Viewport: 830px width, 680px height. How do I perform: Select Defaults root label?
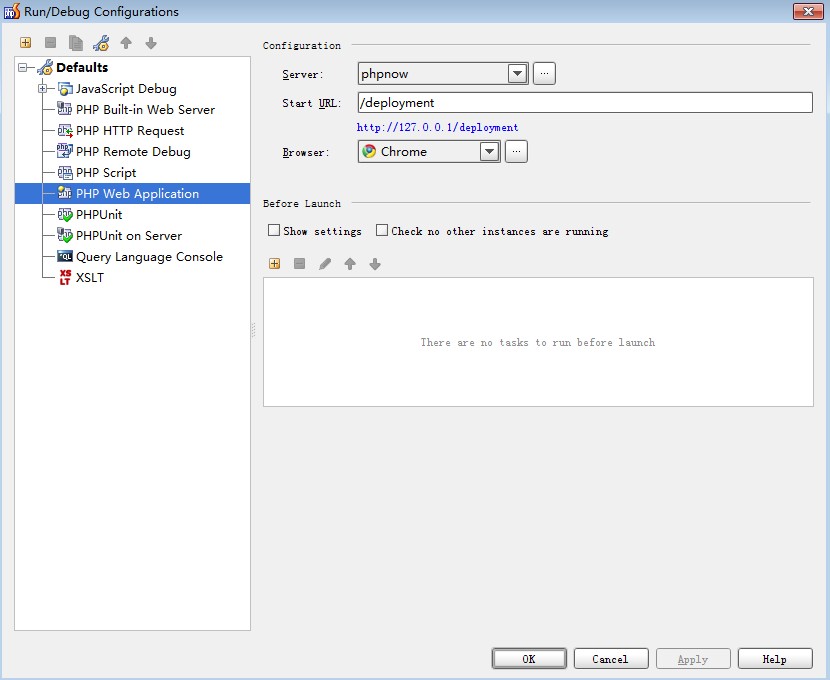82,67
